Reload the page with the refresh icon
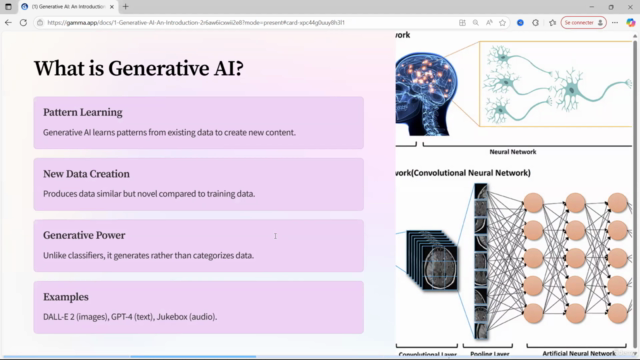Image resolution: width=640 pixels, height=360 pixels. click(23, 22)
